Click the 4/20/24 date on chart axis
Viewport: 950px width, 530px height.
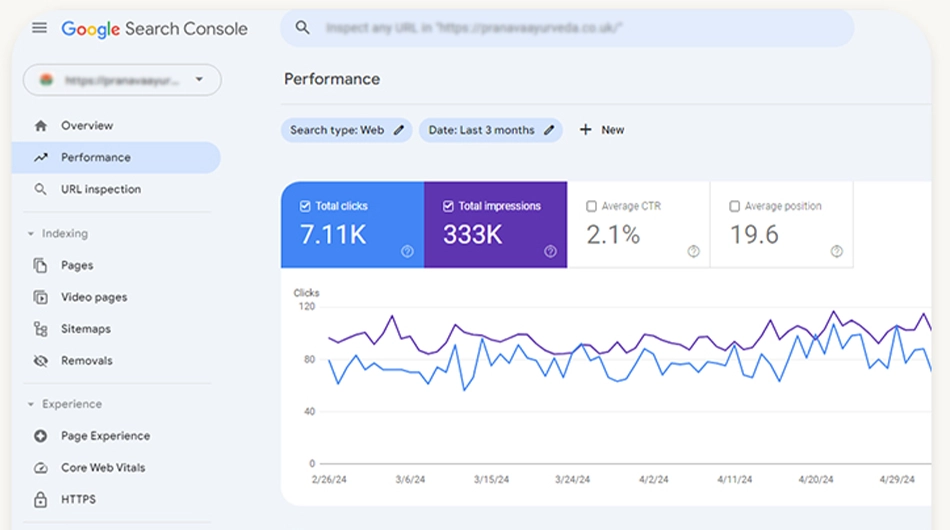815,480
